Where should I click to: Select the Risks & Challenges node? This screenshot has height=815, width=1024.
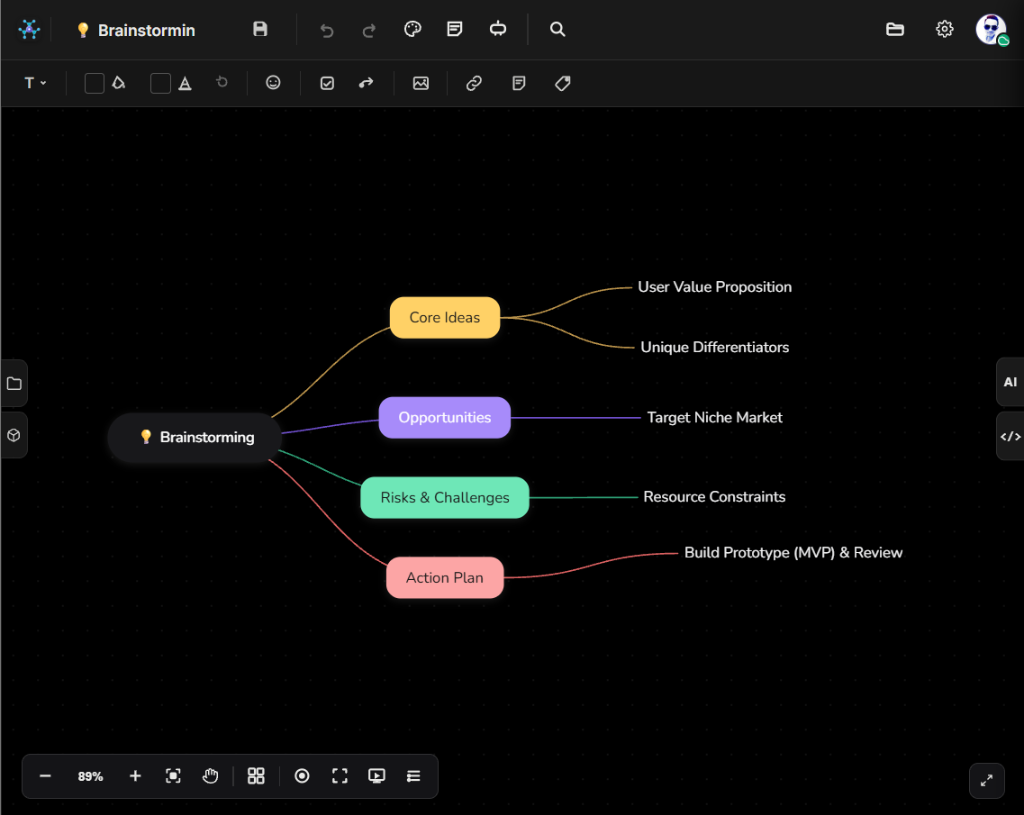coord(445,498)
